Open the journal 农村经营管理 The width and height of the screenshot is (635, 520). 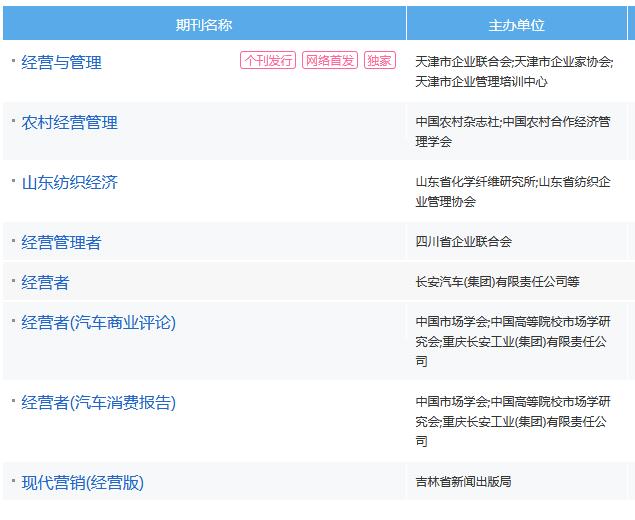point(69,123)
